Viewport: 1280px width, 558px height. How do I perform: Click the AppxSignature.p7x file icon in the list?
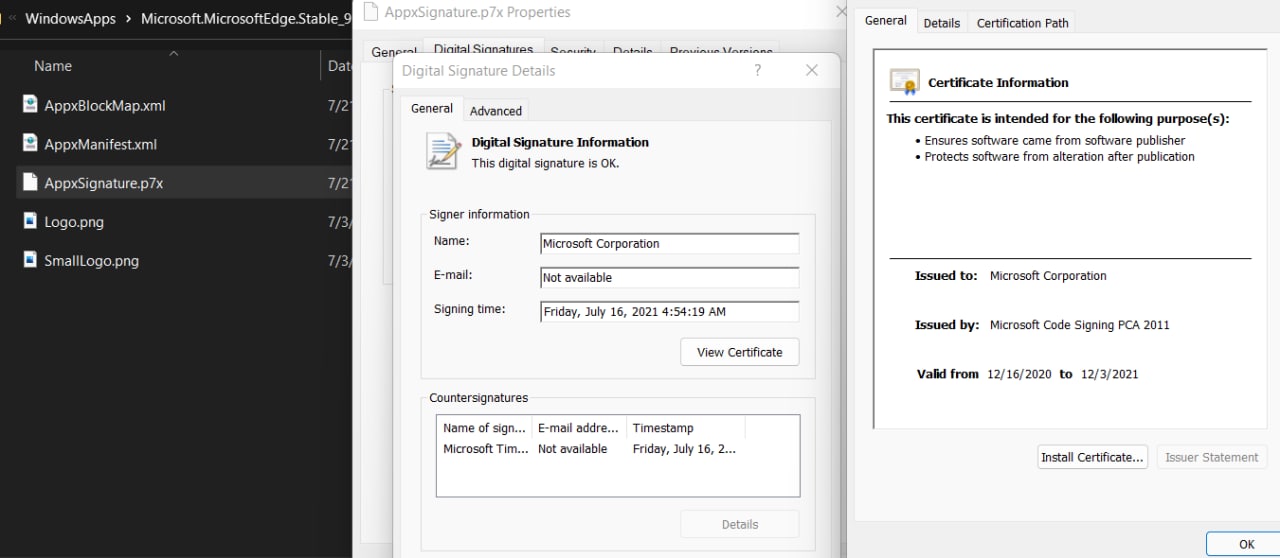tap(30, 183)
